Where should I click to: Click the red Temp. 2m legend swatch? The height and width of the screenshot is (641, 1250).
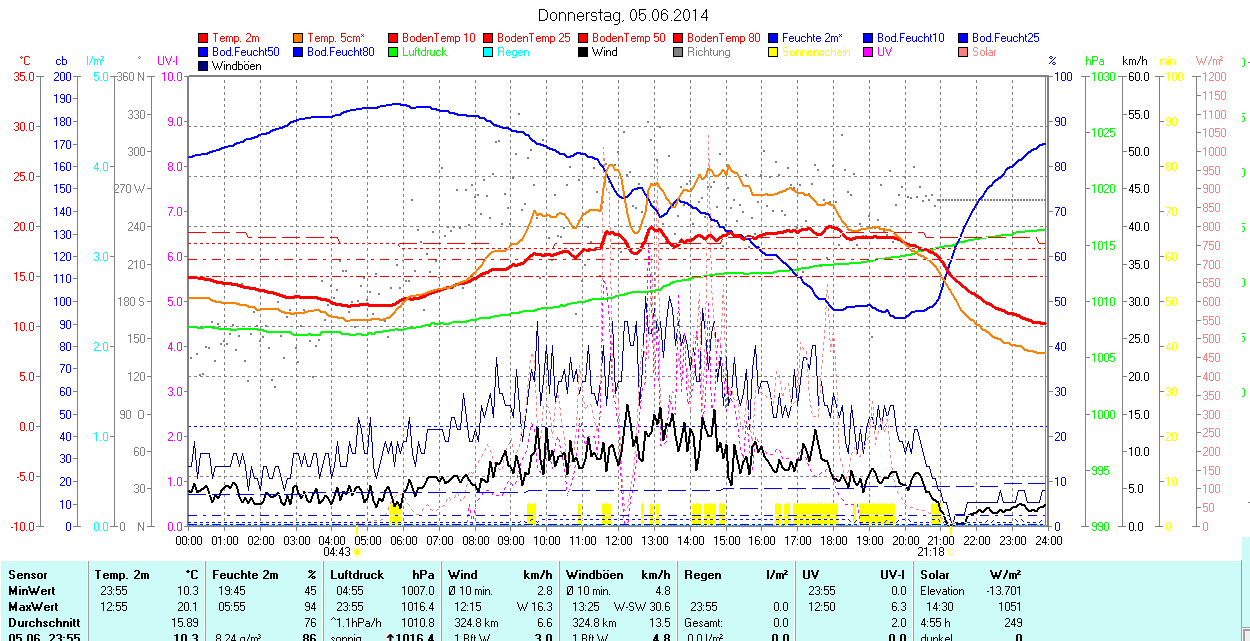click(x=204, y=38)
